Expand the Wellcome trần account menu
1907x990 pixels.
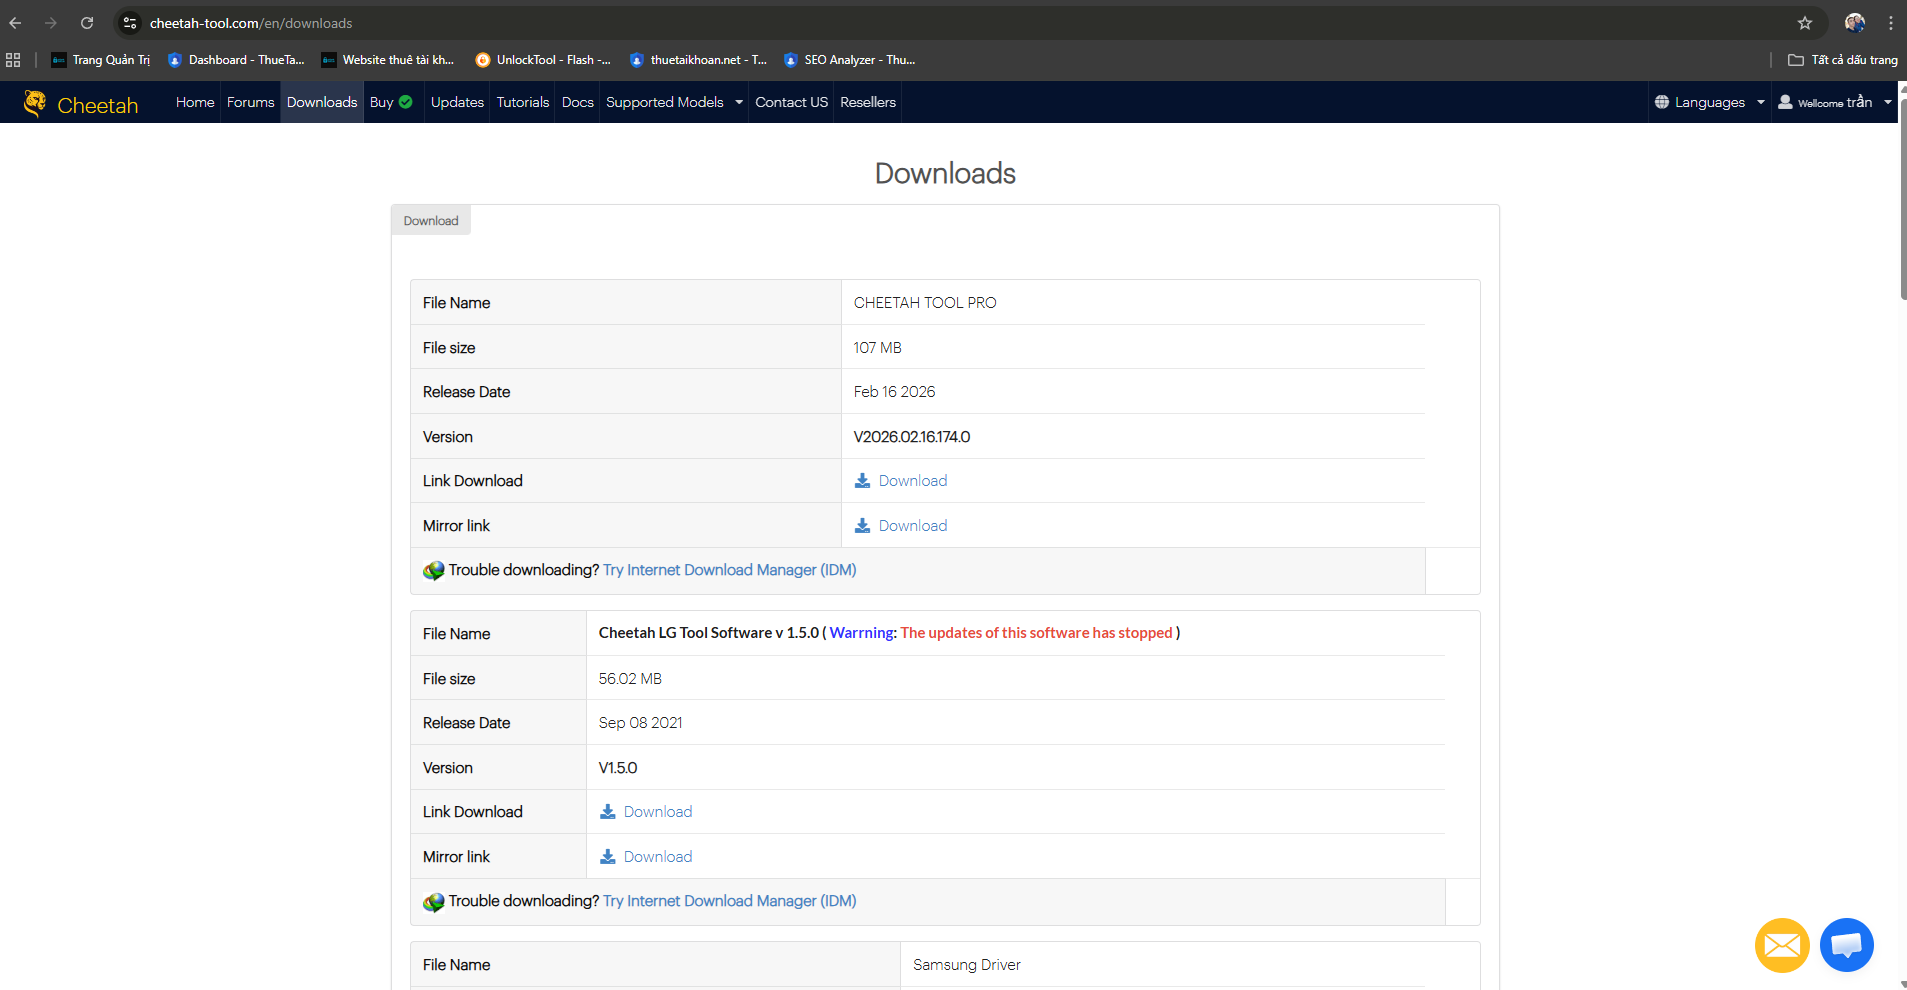(x=1835, y=102)
